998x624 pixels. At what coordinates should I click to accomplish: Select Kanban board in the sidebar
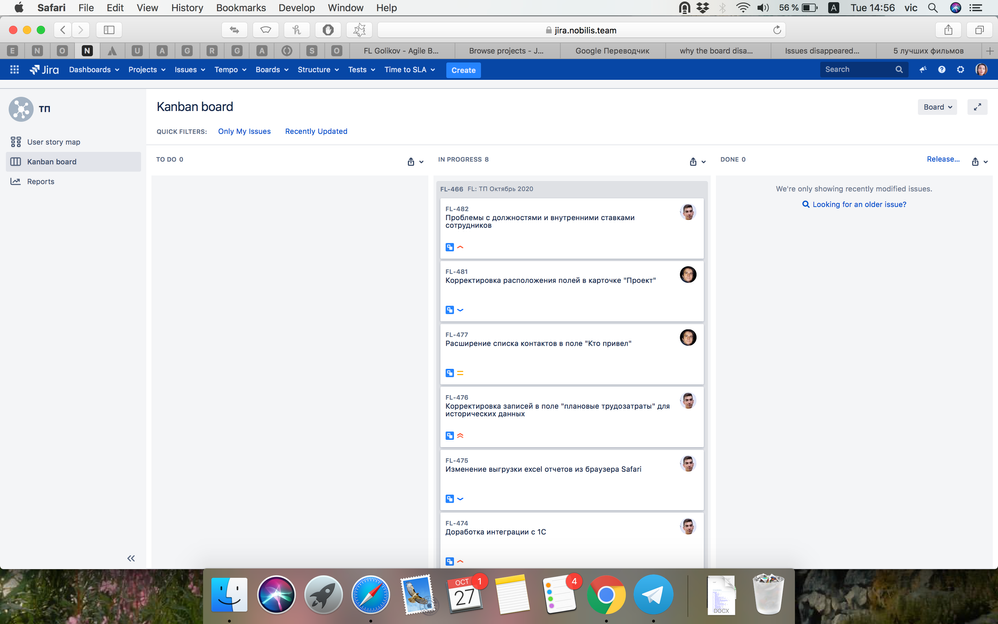[74, 162]
